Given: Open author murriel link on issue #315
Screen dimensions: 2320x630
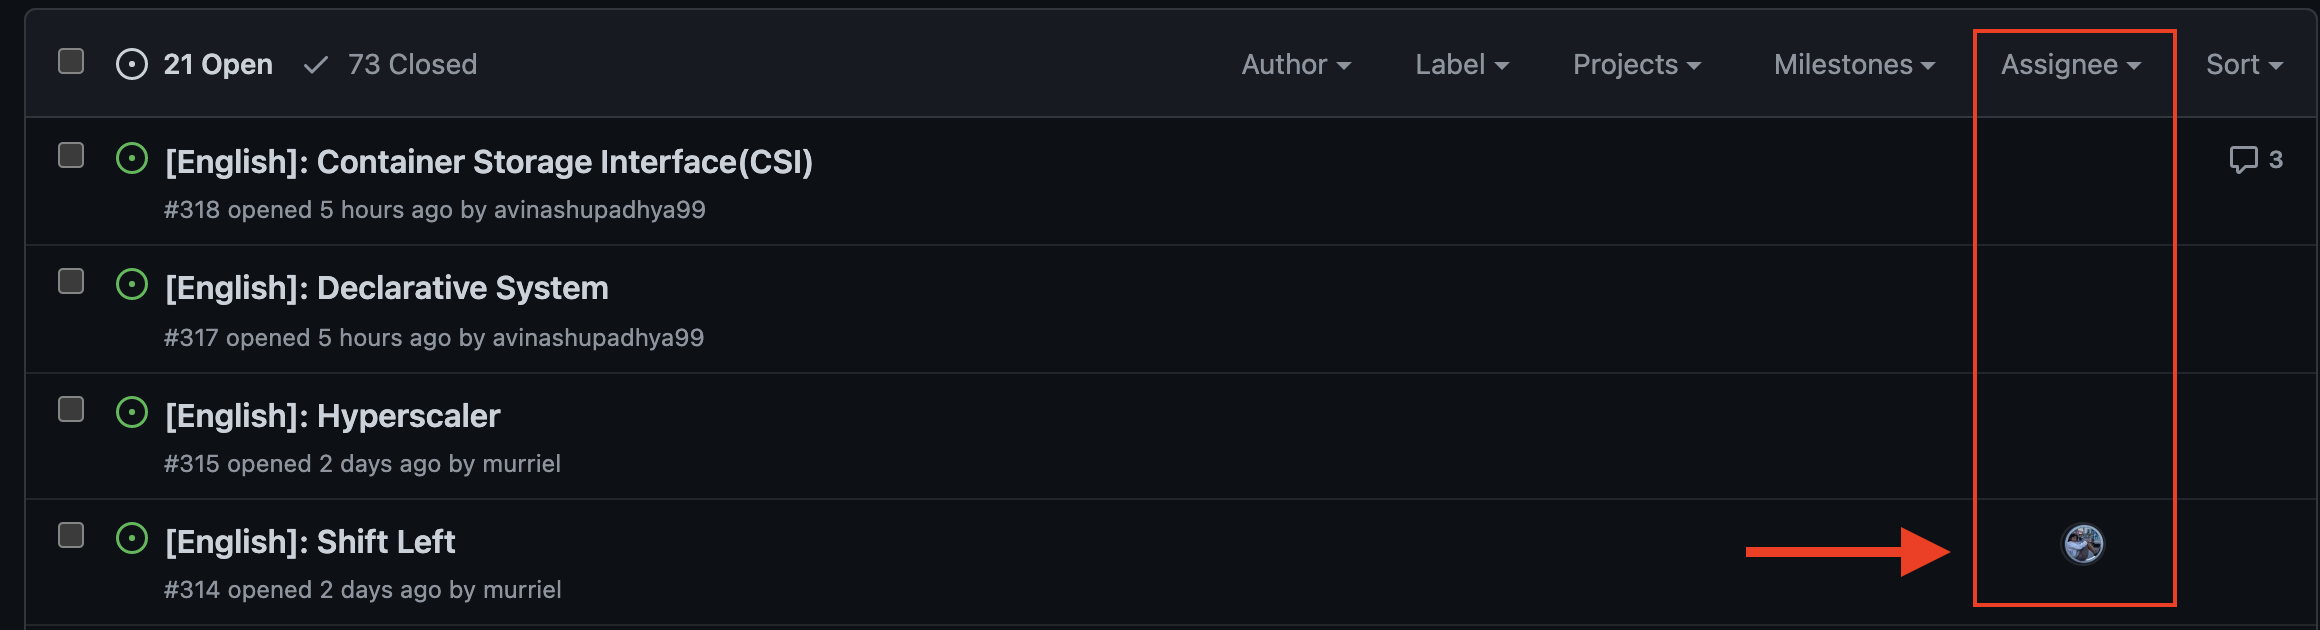Looking at the screenshot, I should pyautogui.click(x=521, y=464).
